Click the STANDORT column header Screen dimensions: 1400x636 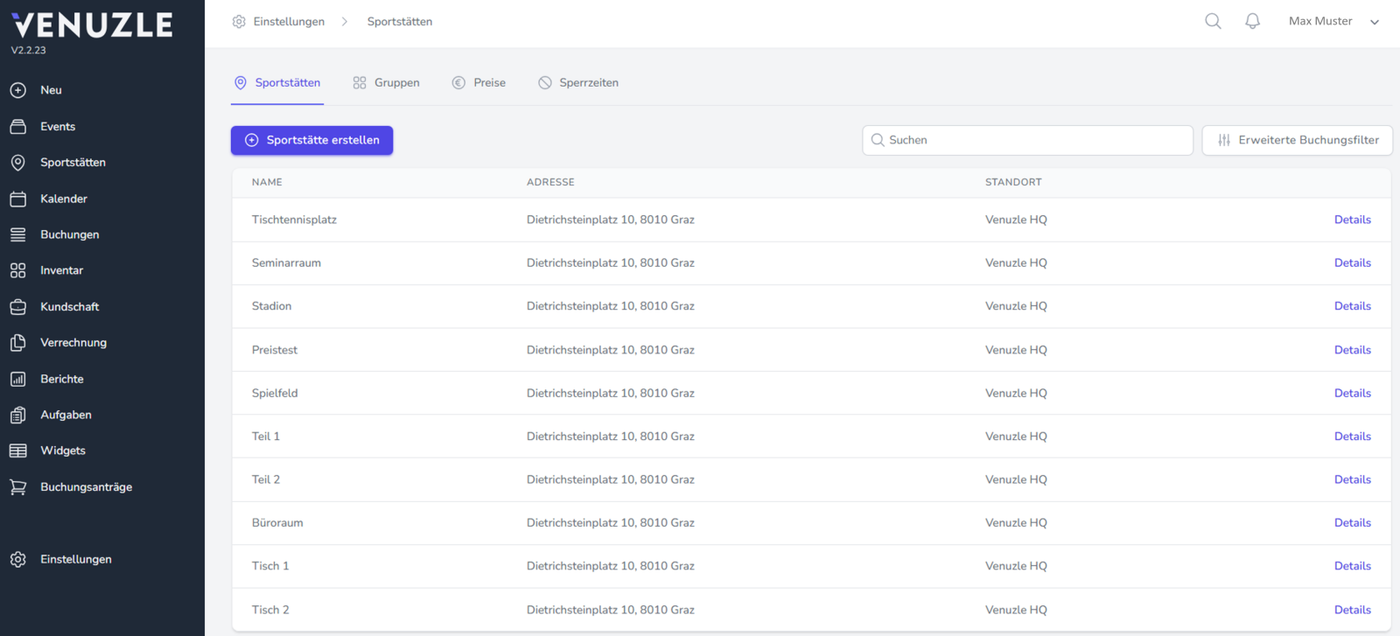tap(1013, 183)
